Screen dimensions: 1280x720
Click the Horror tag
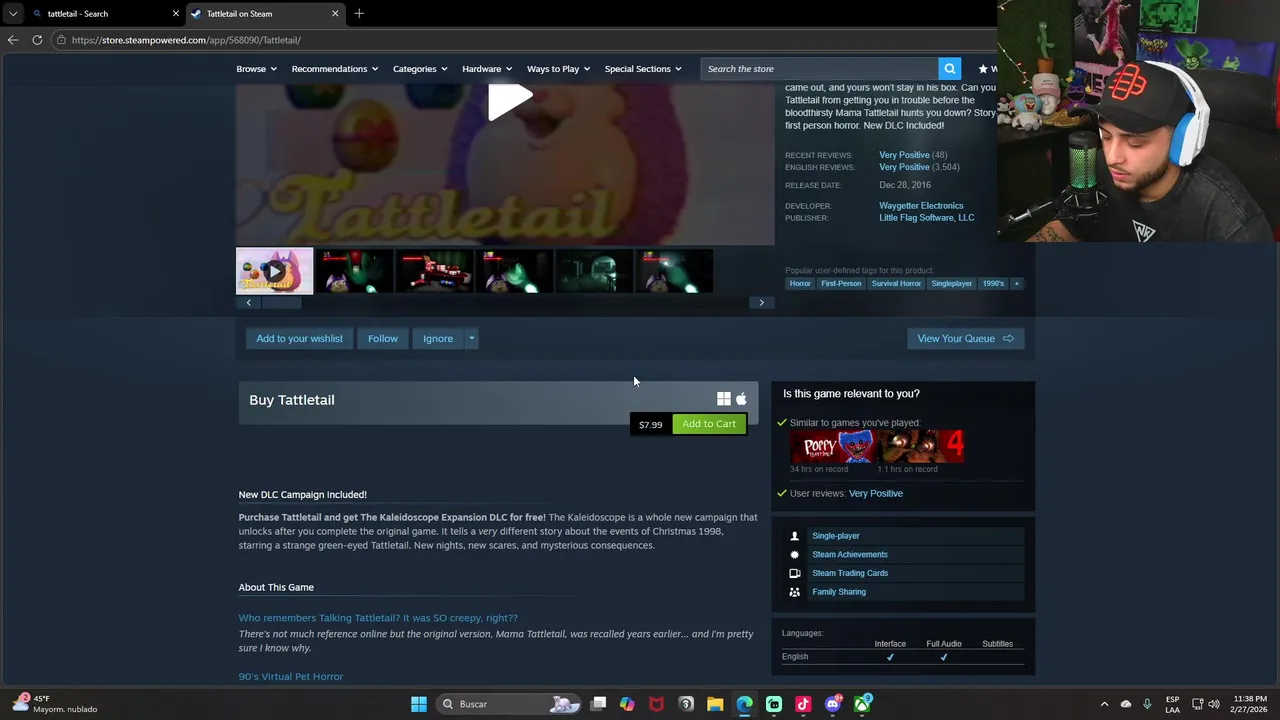coord(800,283)
